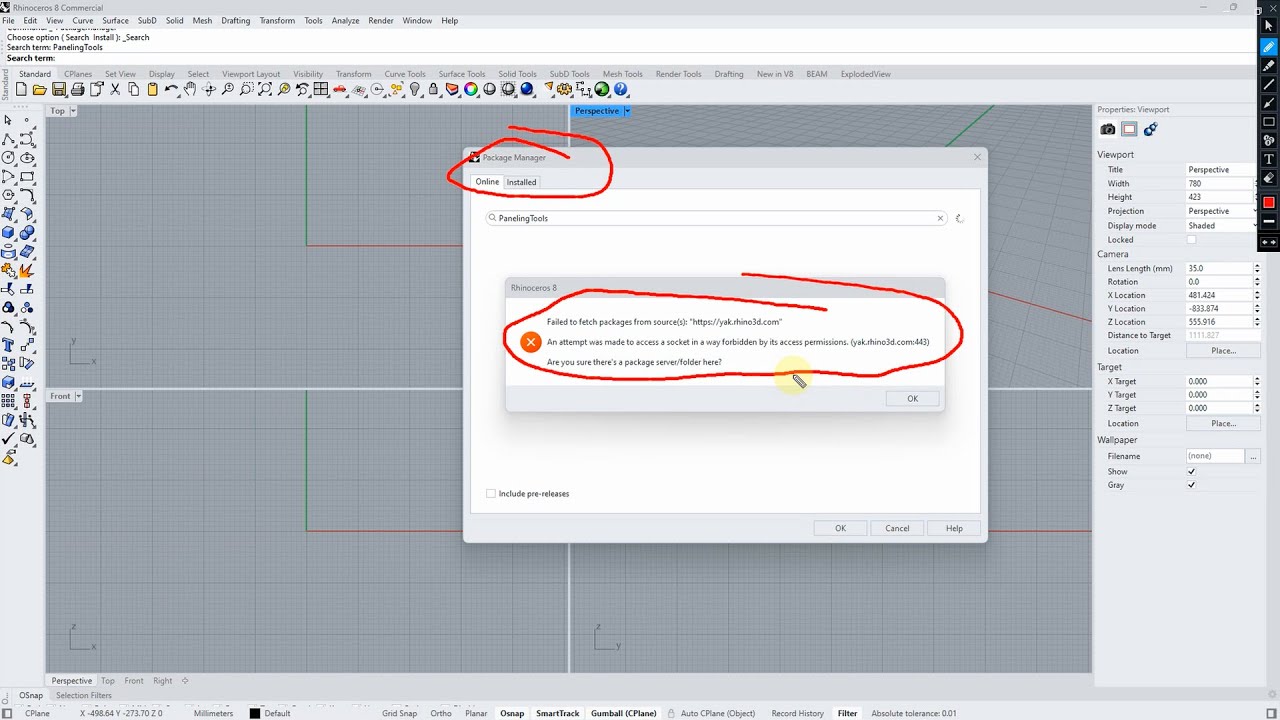The height and width of the screenshot is (720, 1280).
Task: Enable Include pre-releases in Package Manager
Action: click(491, 493)
